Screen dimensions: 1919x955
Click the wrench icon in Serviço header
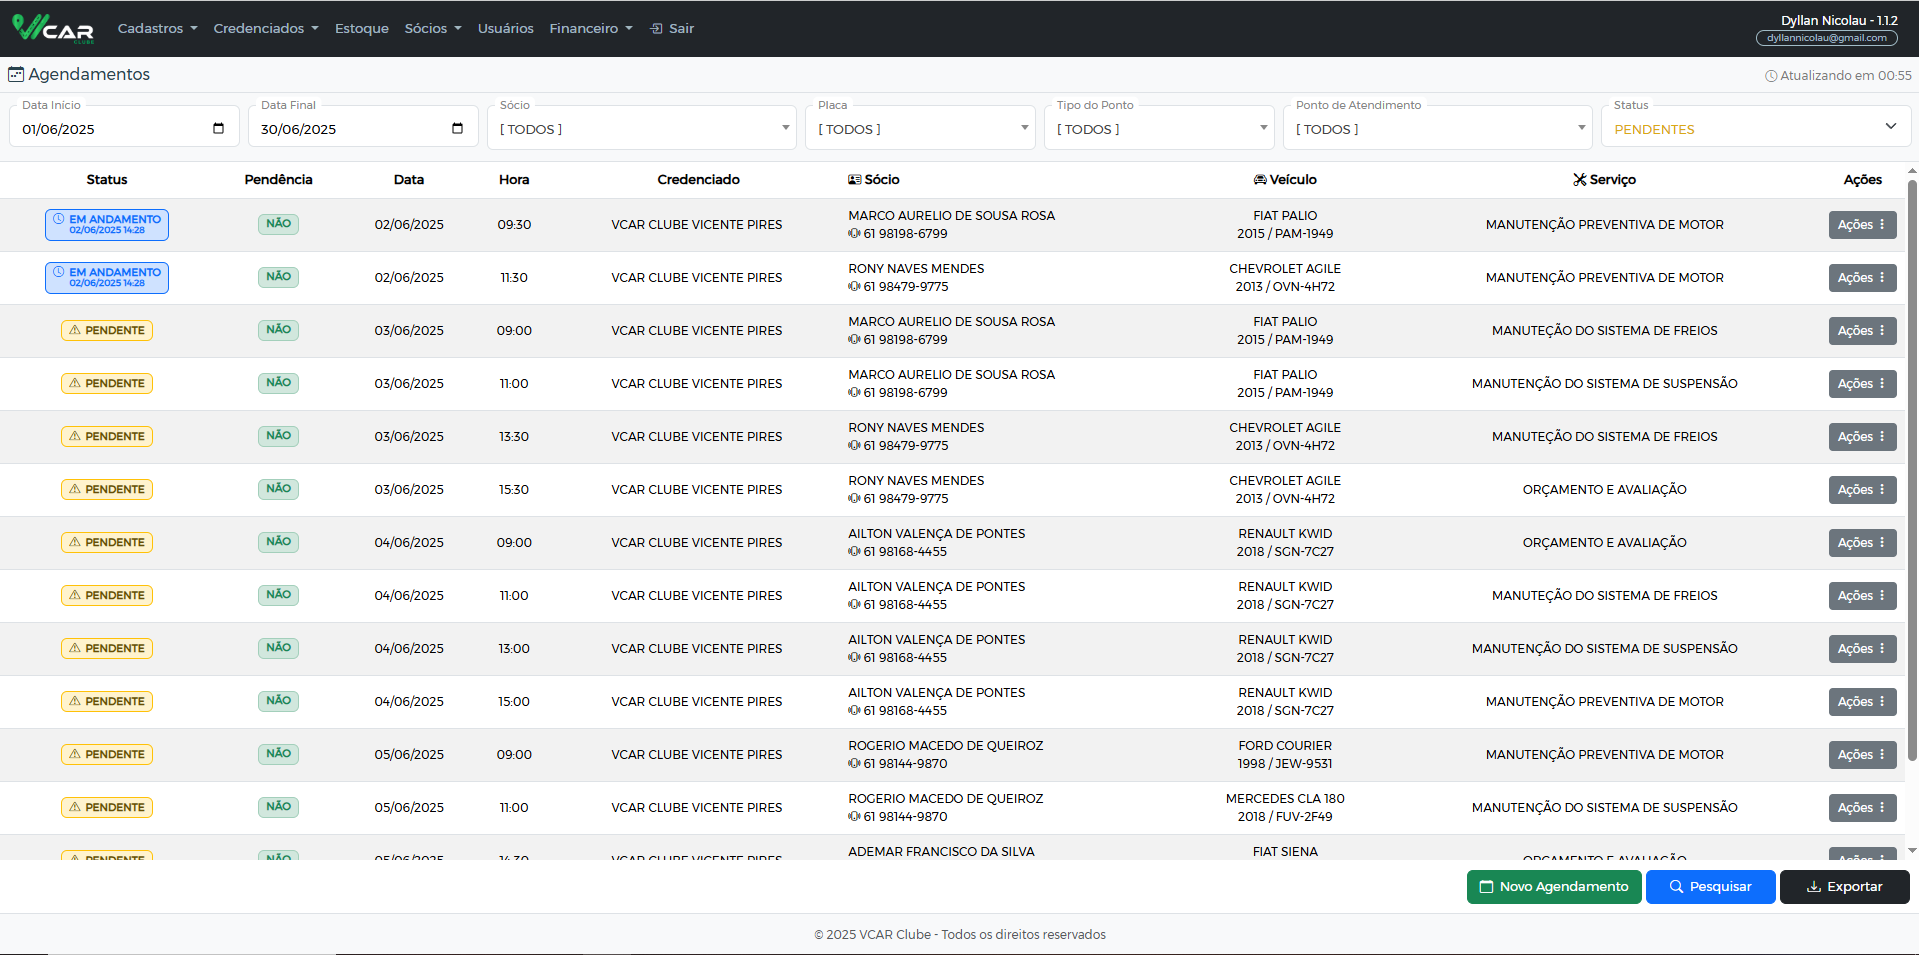(x=1579, y=180)
